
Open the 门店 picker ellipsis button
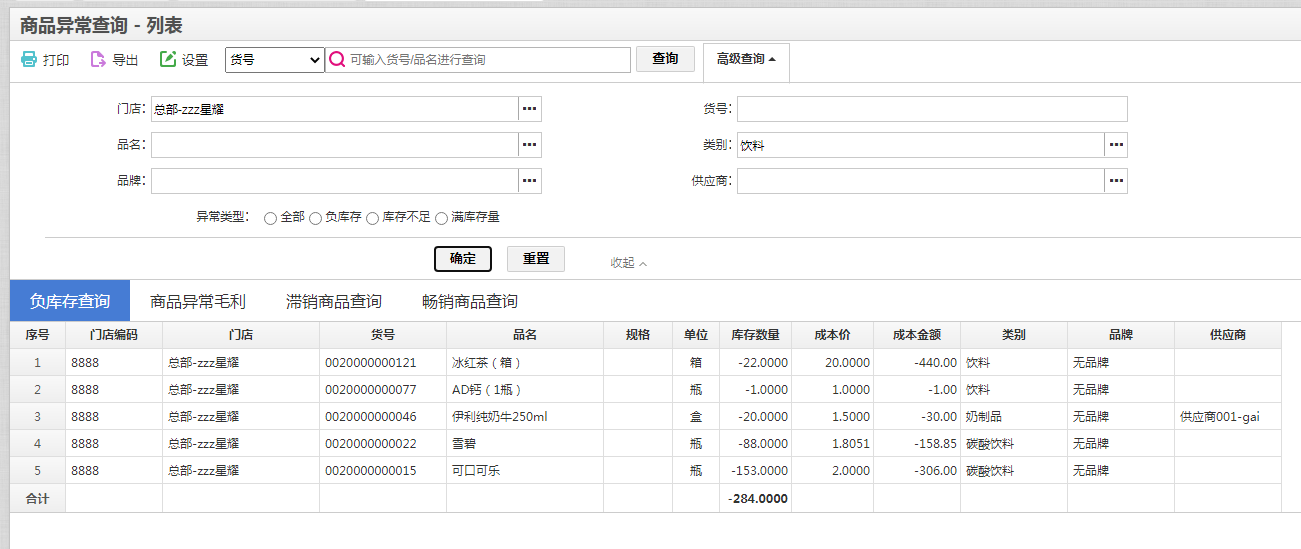pos(529,109)
